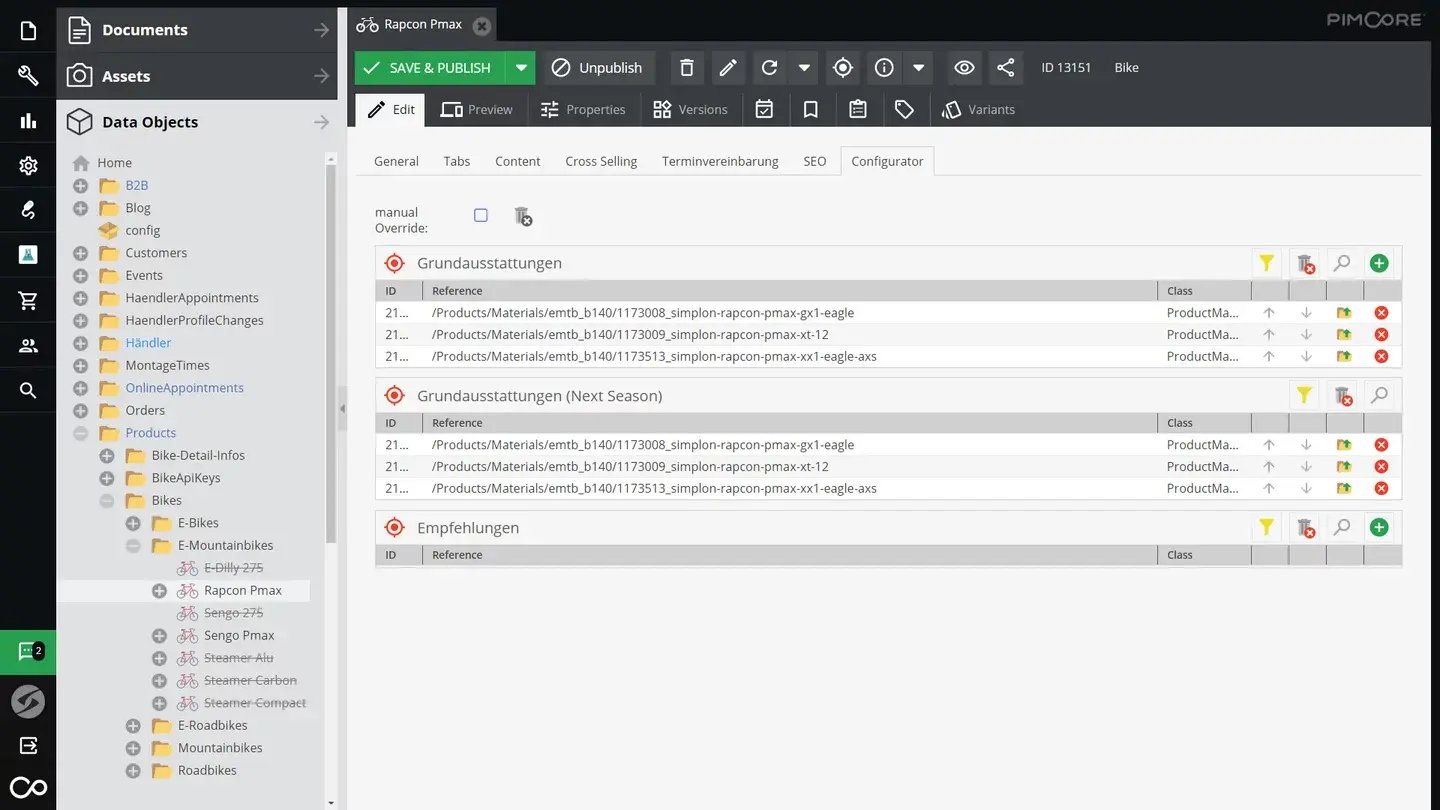Expand the Sengo Pmax tree node
This screenshot has width=1440, height=810.
click(159, 635)
